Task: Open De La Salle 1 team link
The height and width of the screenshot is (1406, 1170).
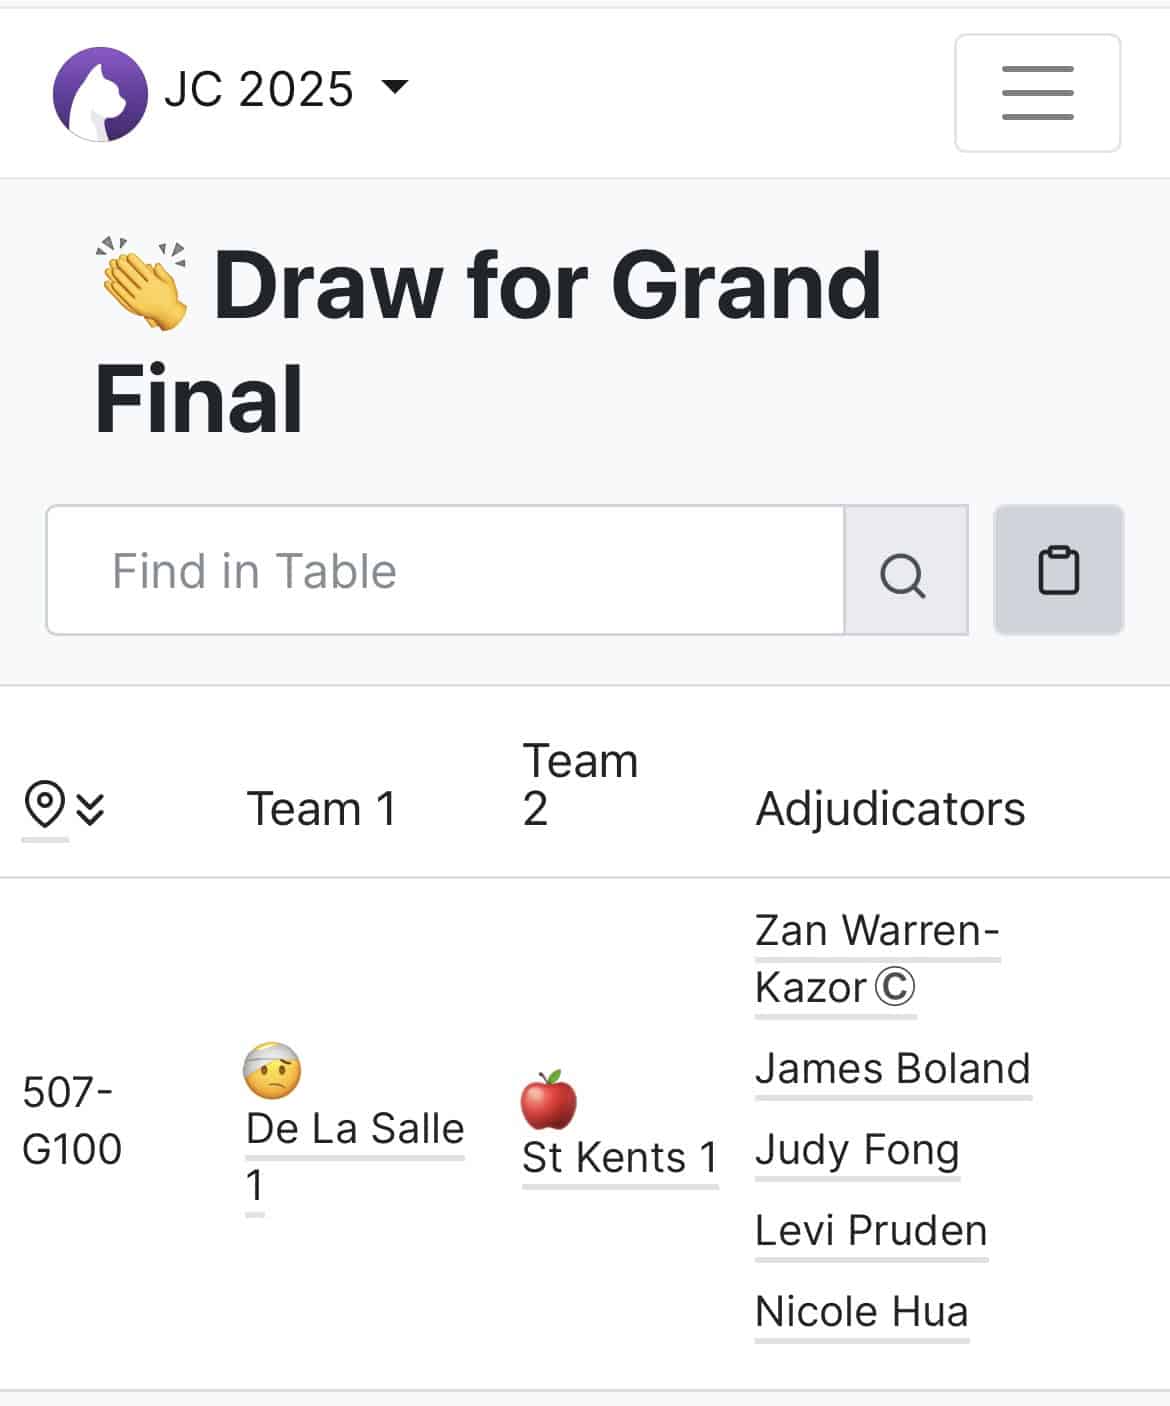Action: point(355,1156)
